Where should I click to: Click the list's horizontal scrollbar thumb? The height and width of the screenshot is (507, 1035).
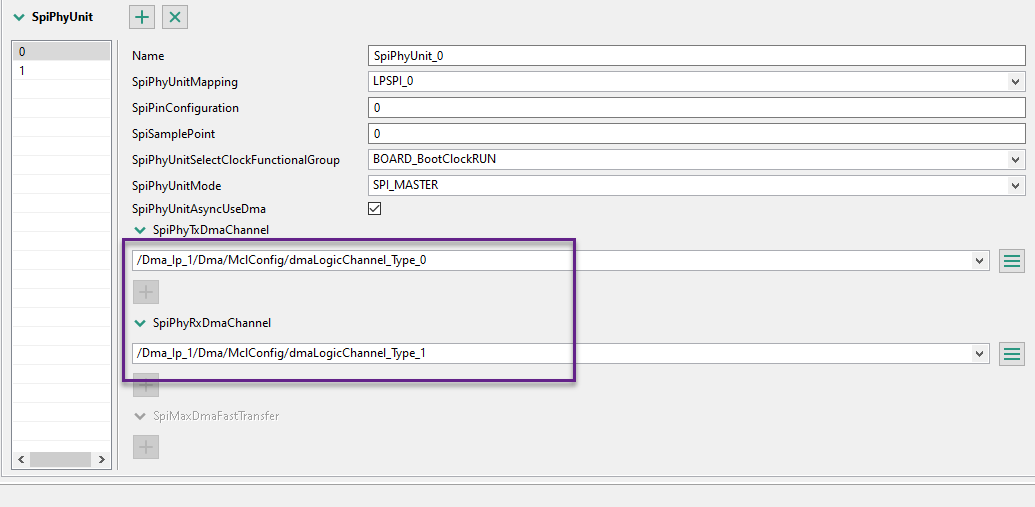59,460
